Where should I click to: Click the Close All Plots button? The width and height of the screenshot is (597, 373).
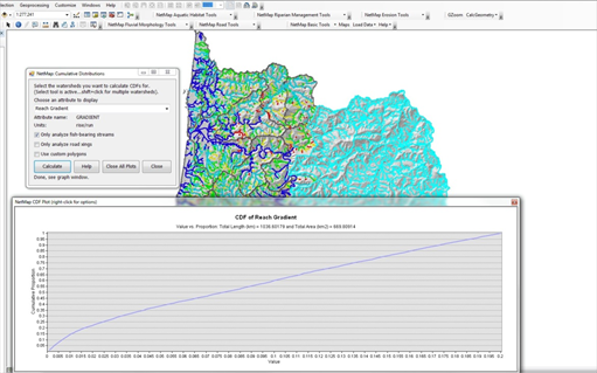click(x=121, y=166)
